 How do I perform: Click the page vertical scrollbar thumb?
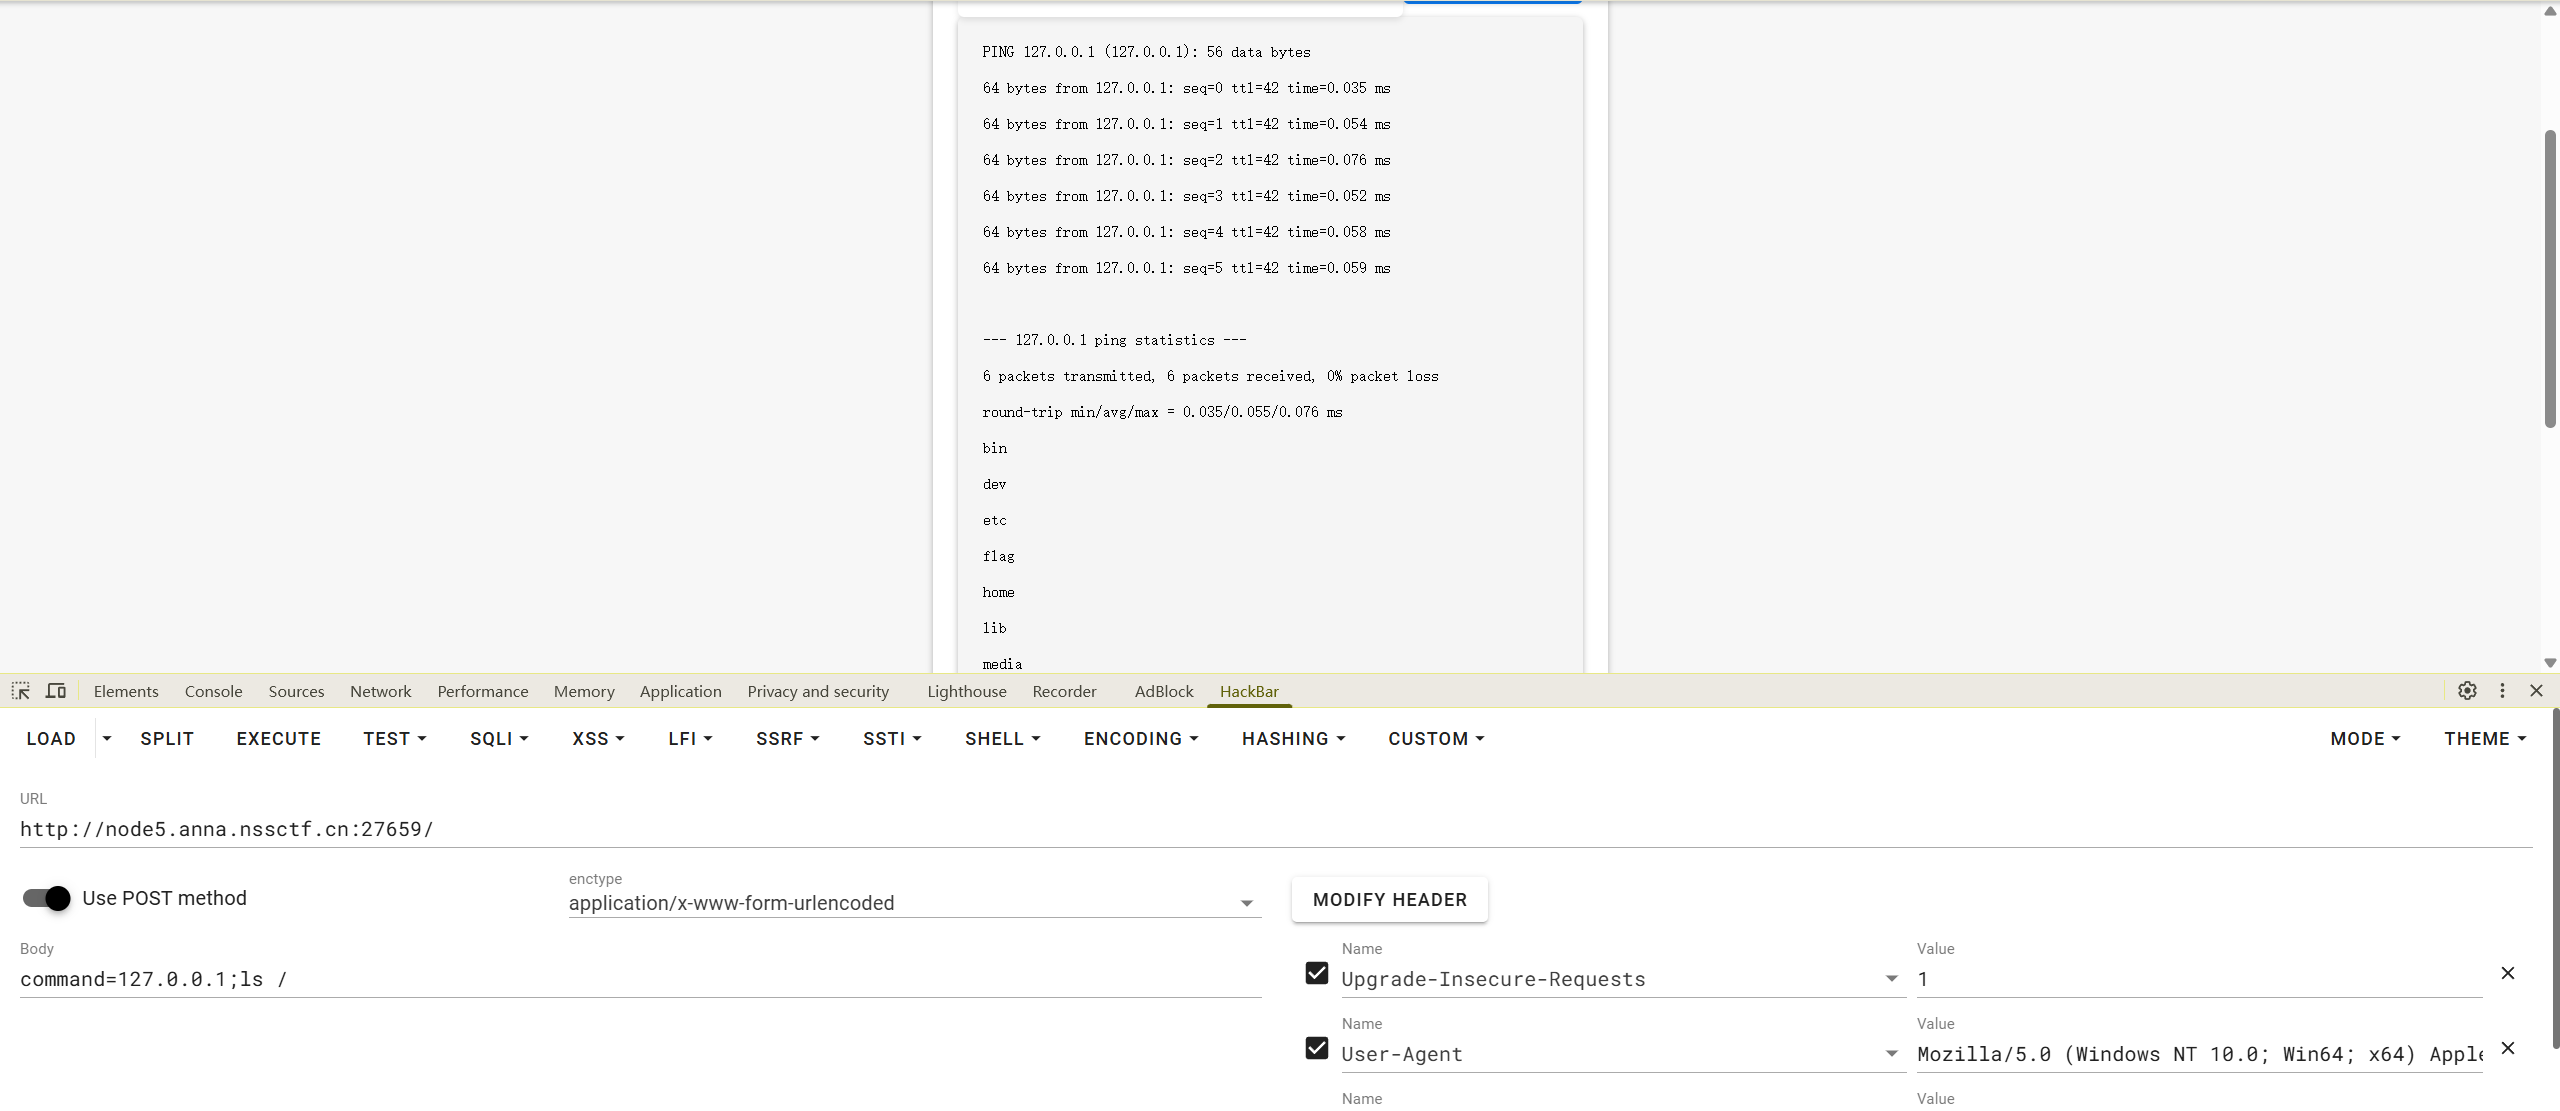click(x=2549, y=280)
